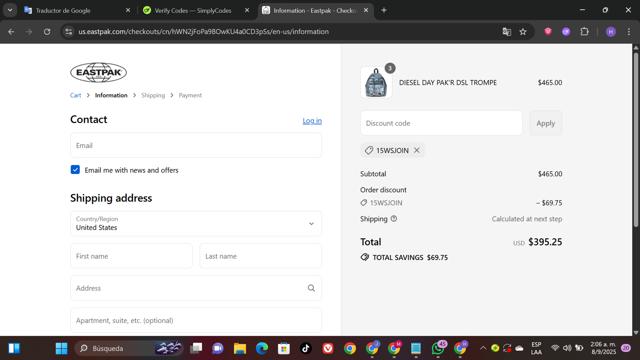
Task: Apply the discount code
Action: pyautogui.click(x=546, y=123)
